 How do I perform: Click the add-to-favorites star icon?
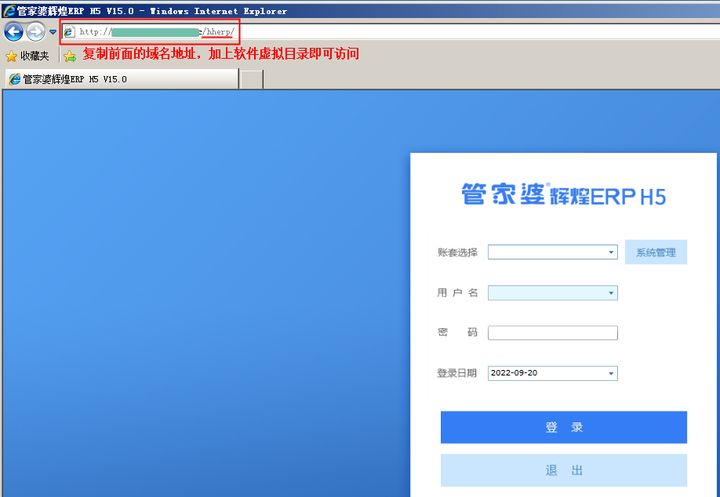pos(70,56)
